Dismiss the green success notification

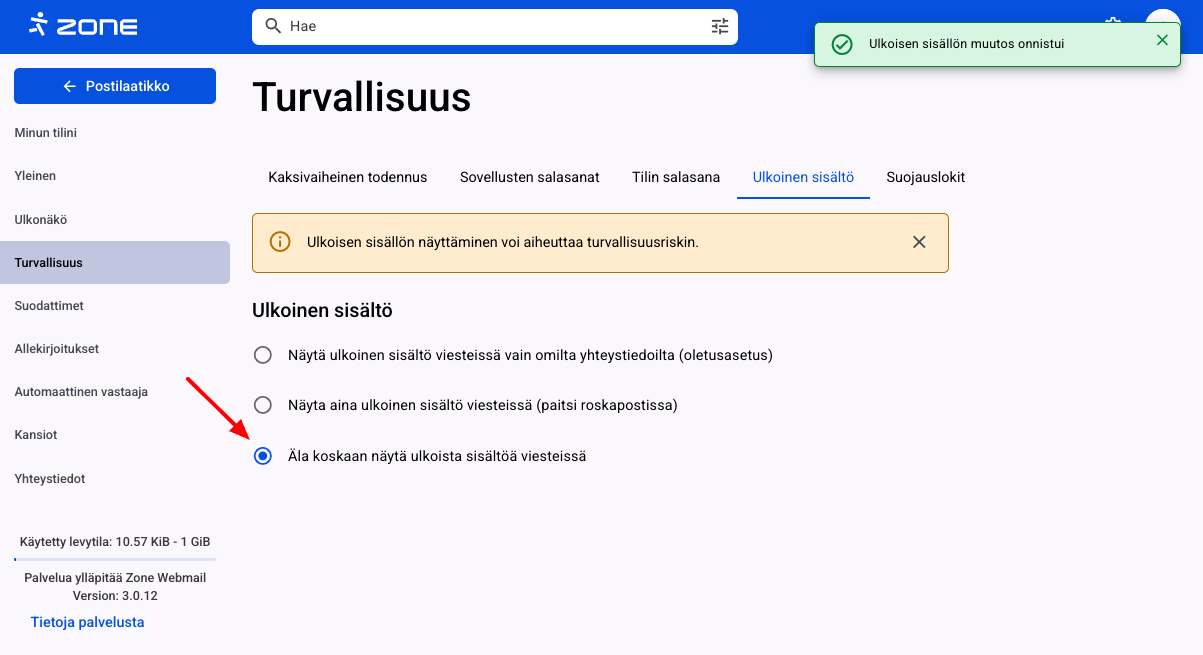(x=1162, y=40)
